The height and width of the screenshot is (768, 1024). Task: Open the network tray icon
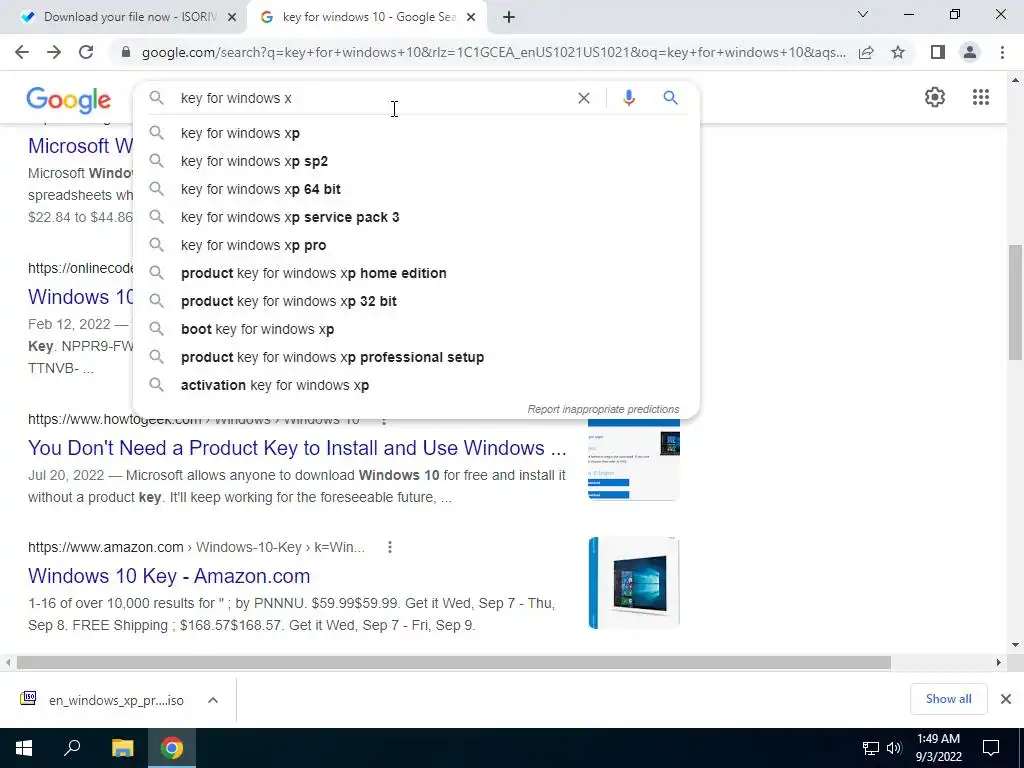pos(871,748)
